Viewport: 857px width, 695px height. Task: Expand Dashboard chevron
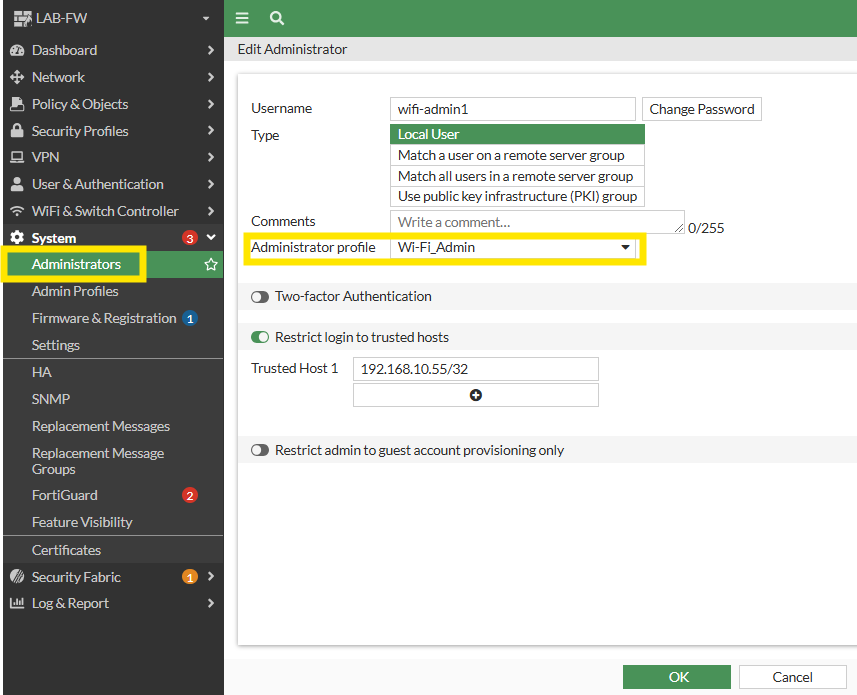pyautogui.click(x=211, y=50)
